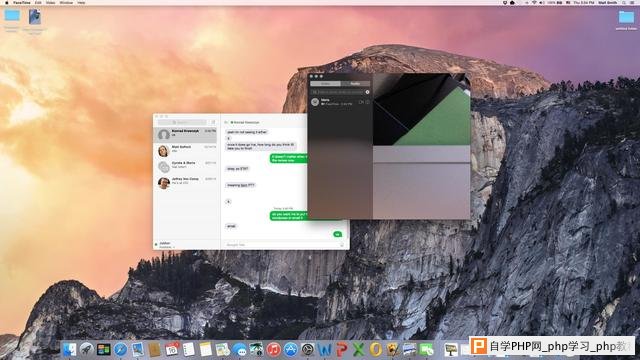The width and height of the screenshot is (640, 360).
Task: Launch iTunes from the dock
Action: pos(273,349)
